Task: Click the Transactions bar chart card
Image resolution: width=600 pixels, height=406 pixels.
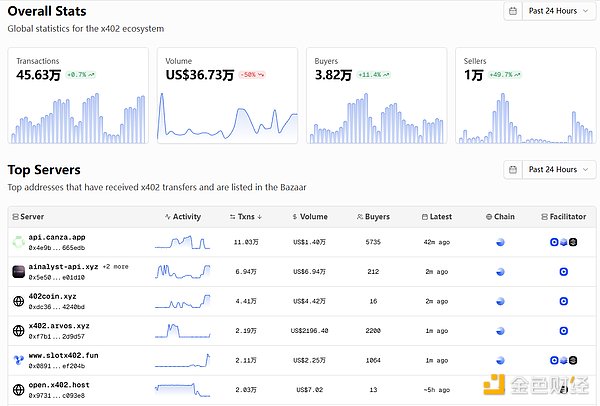Action: coord(79,95)
